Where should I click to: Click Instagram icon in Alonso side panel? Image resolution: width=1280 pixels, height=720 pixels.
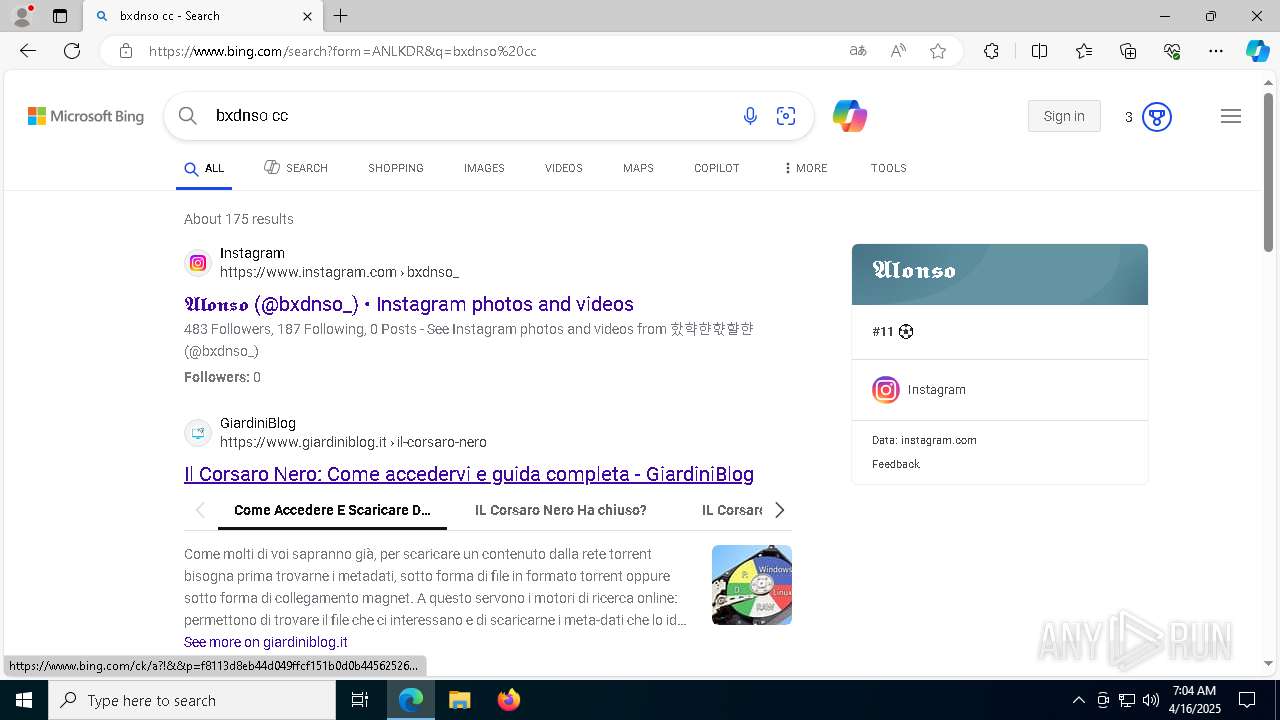tap(886, 390)
